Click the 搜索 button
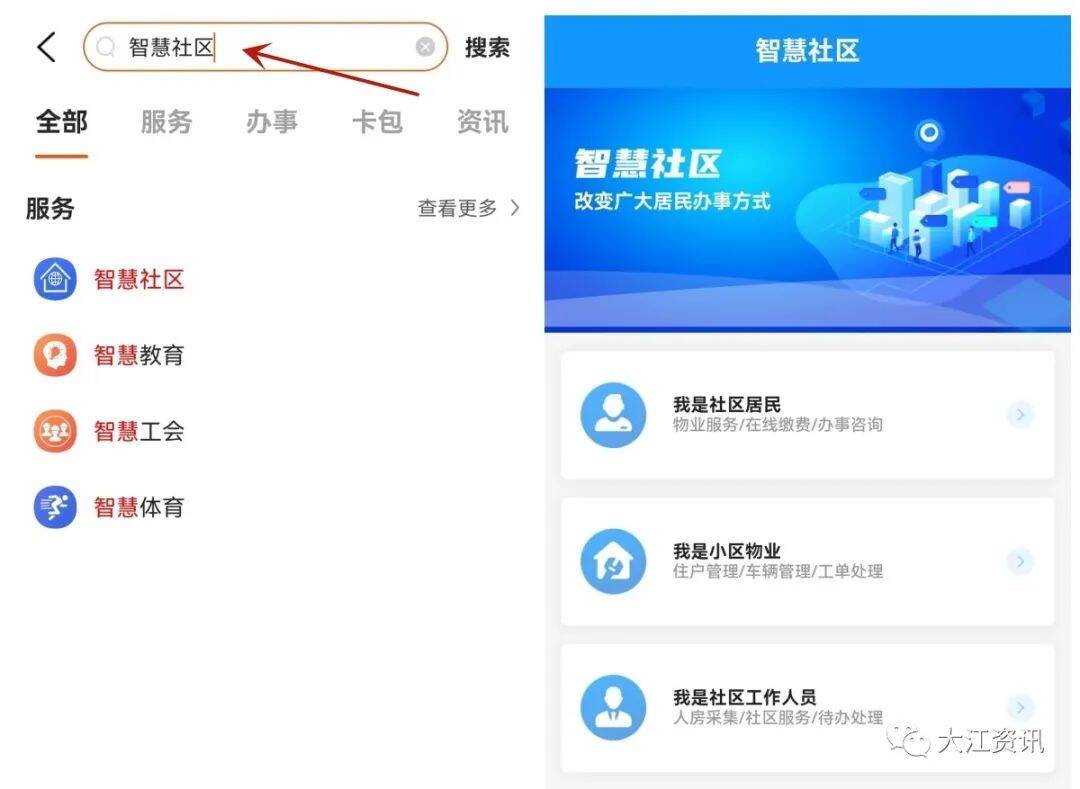1080x789 pixels. pyautogui.click(x=487, y=48)
